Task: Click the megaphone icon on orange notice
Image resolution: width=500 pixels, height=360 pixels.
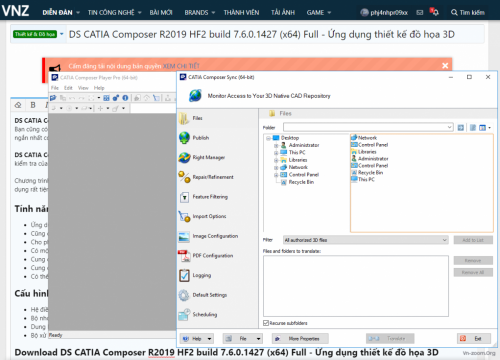Action: pyautogui.click(x=55, y=68)
